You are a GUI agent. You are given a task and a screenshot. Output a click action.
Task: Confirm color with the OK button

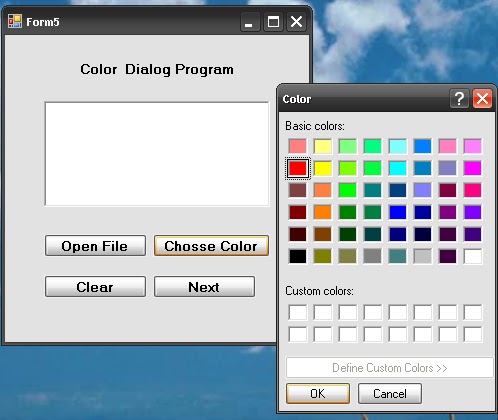click(x=318, y=394)
